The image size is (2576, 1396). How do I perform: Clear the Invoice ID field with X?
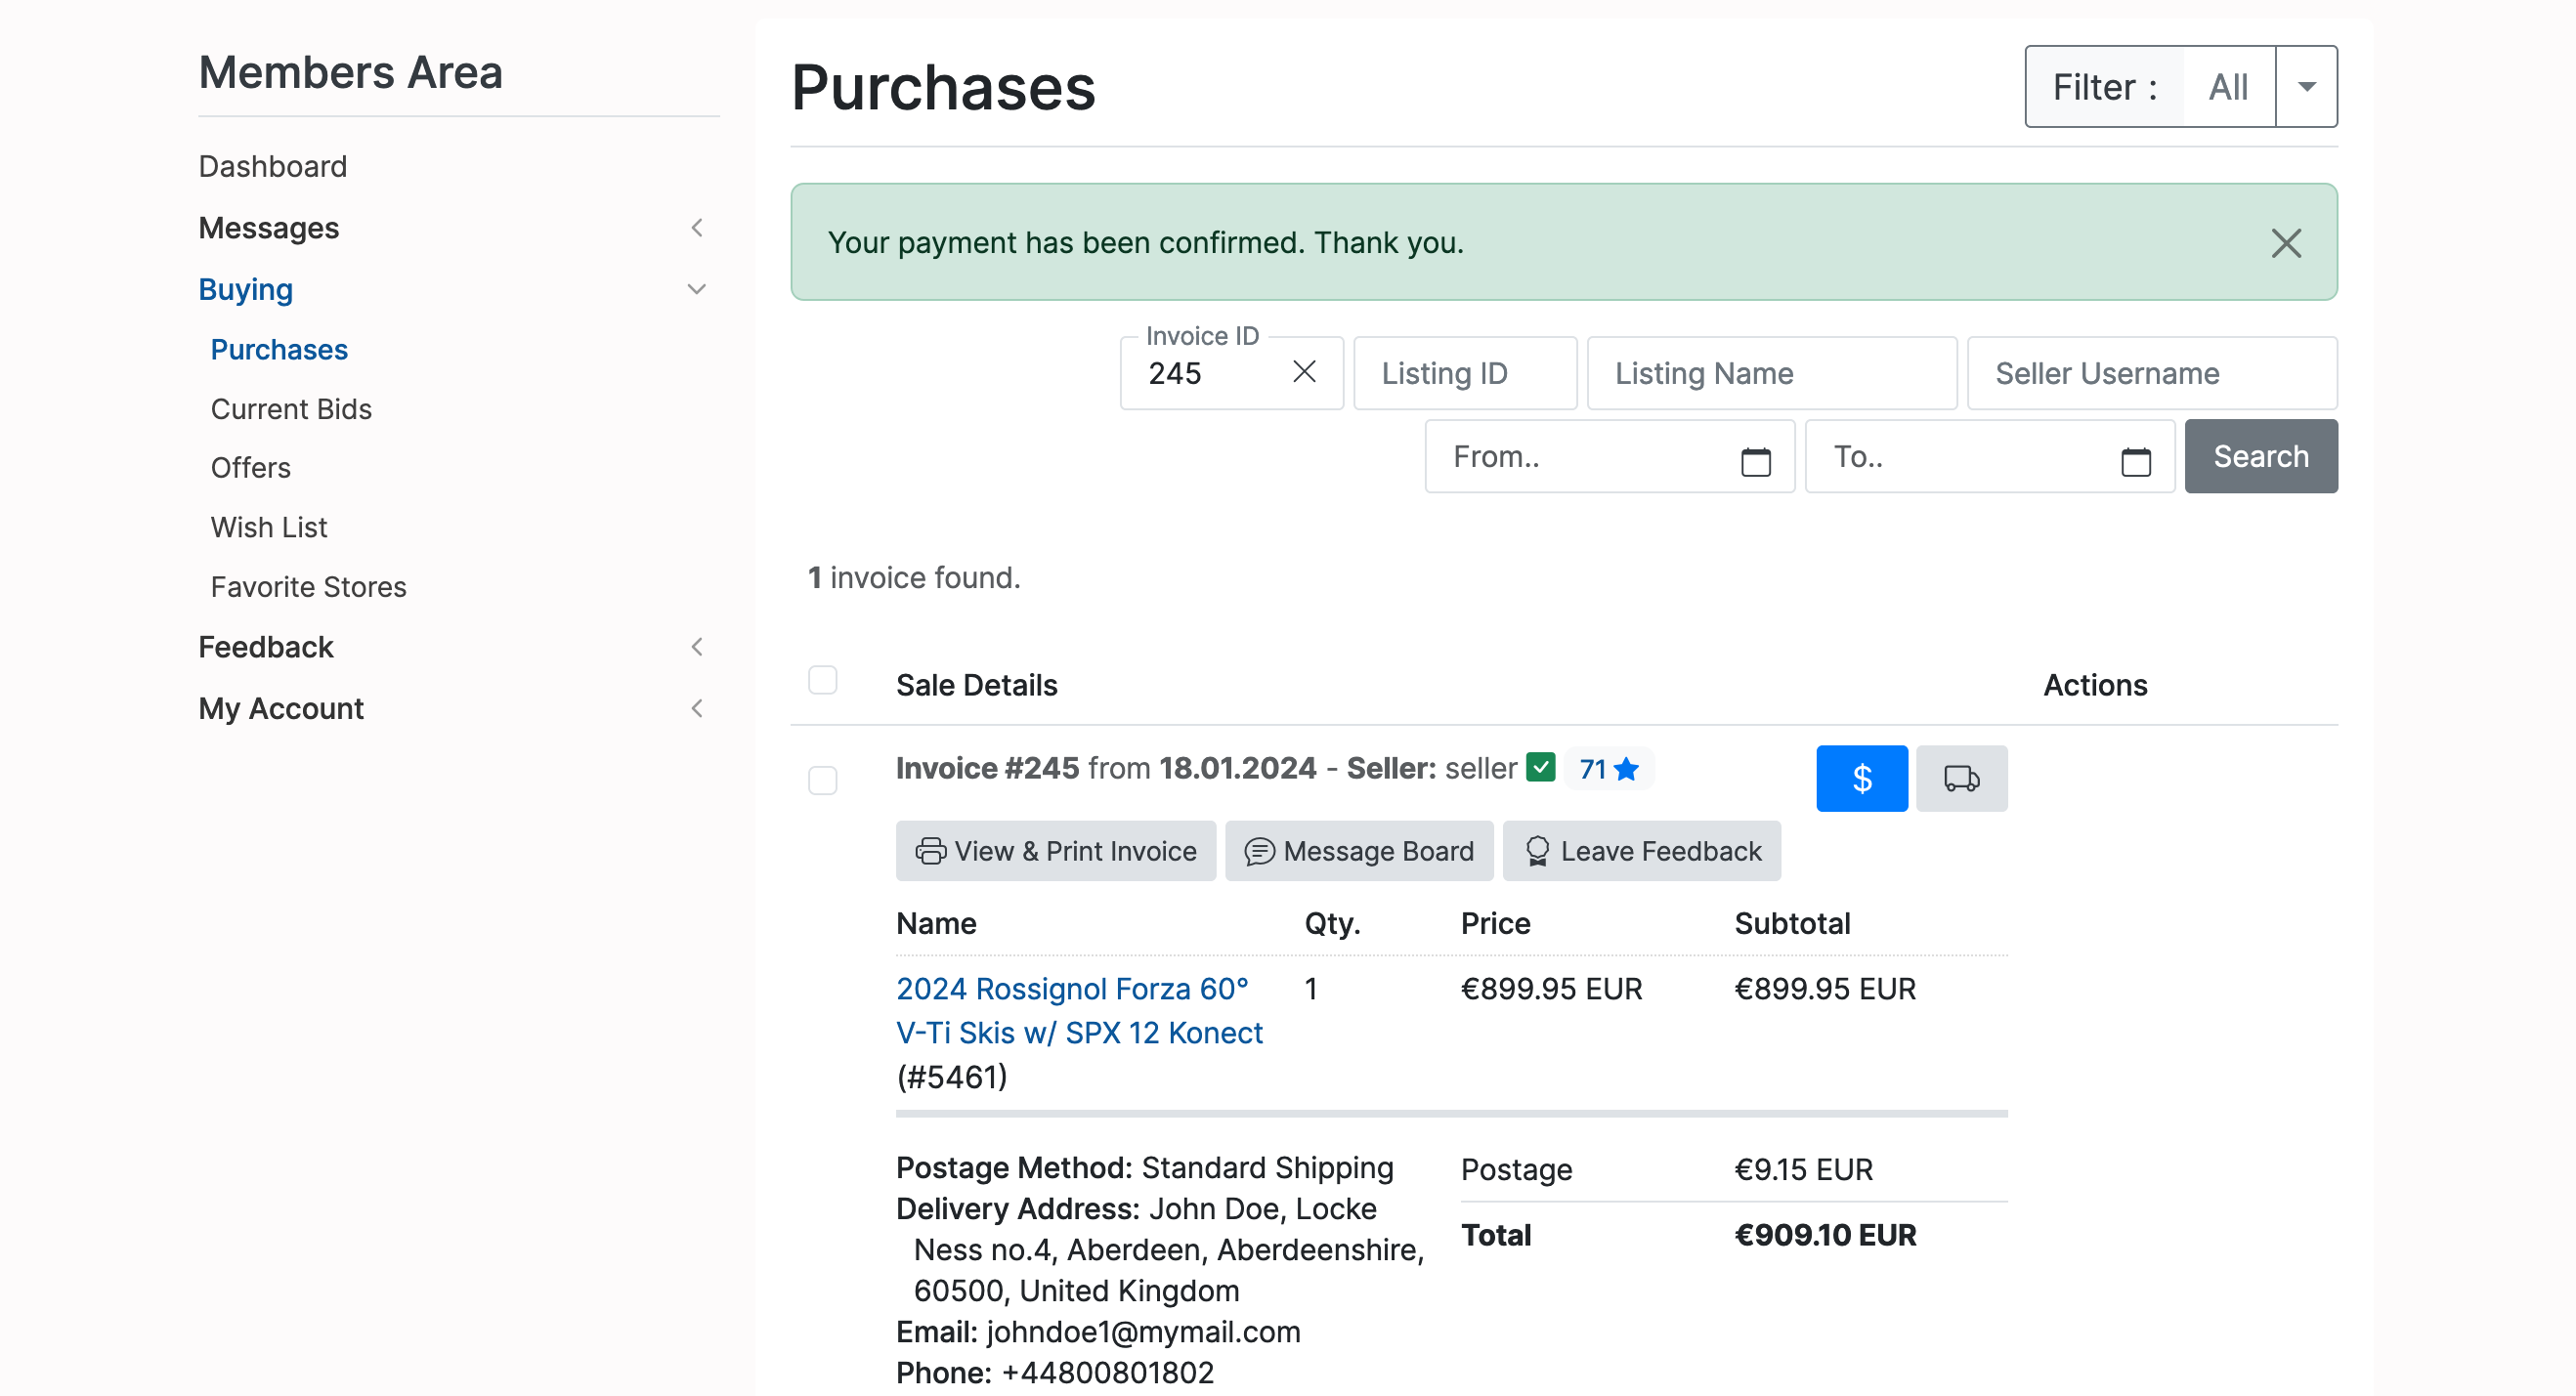[1303, 372]
